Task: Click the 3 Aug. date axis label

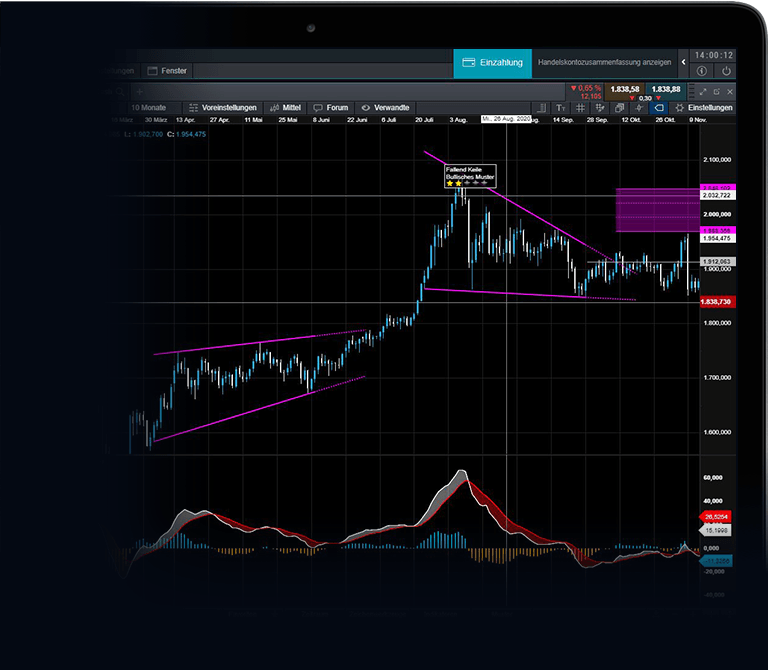Action: (x=458, y=120)
